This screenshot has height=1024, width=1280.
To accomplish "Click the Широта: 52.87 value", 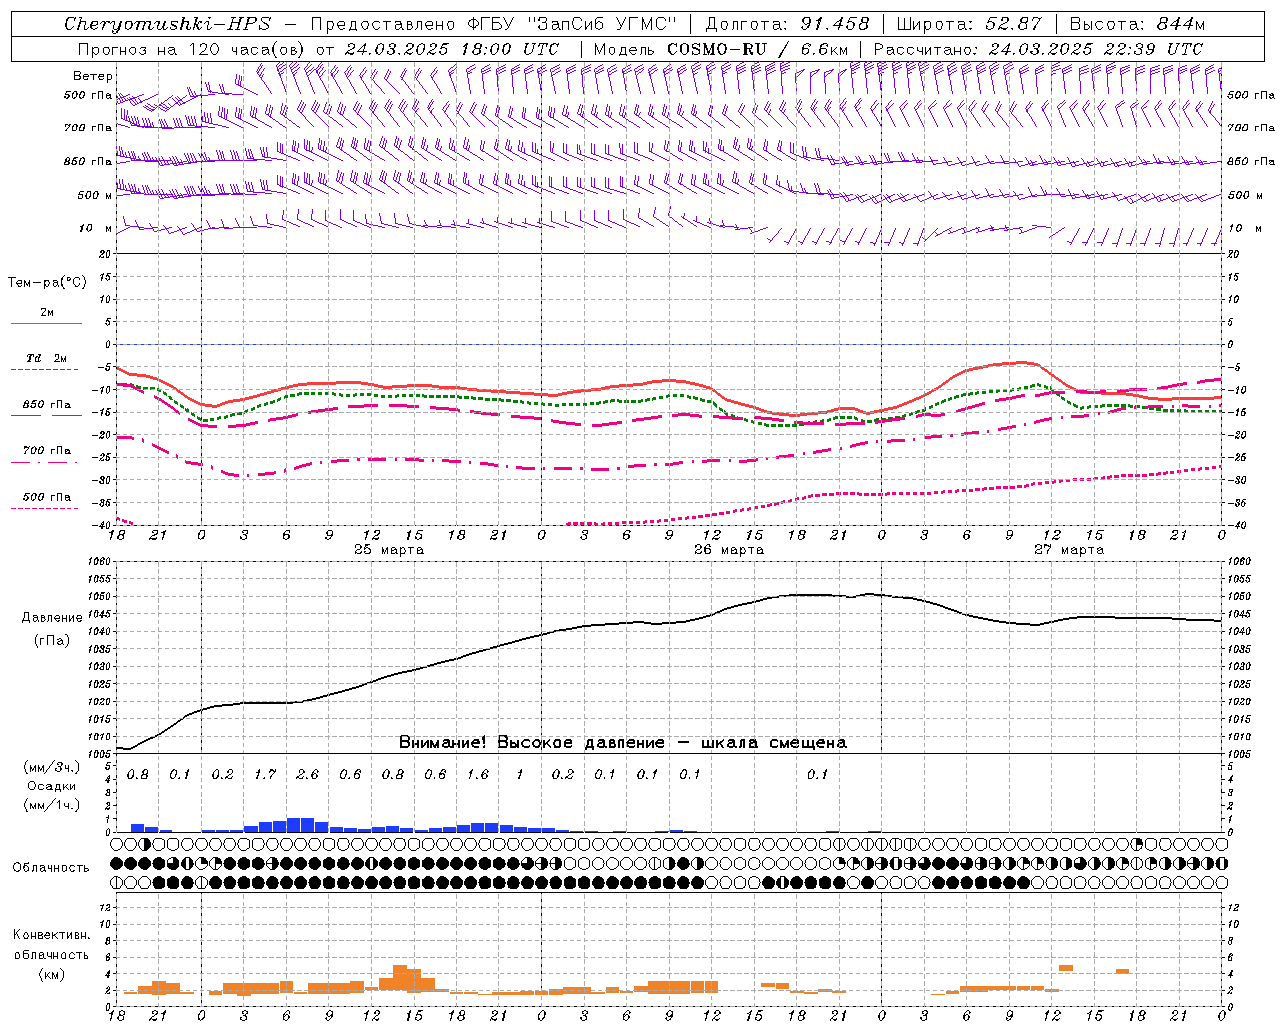I will 969,24.
